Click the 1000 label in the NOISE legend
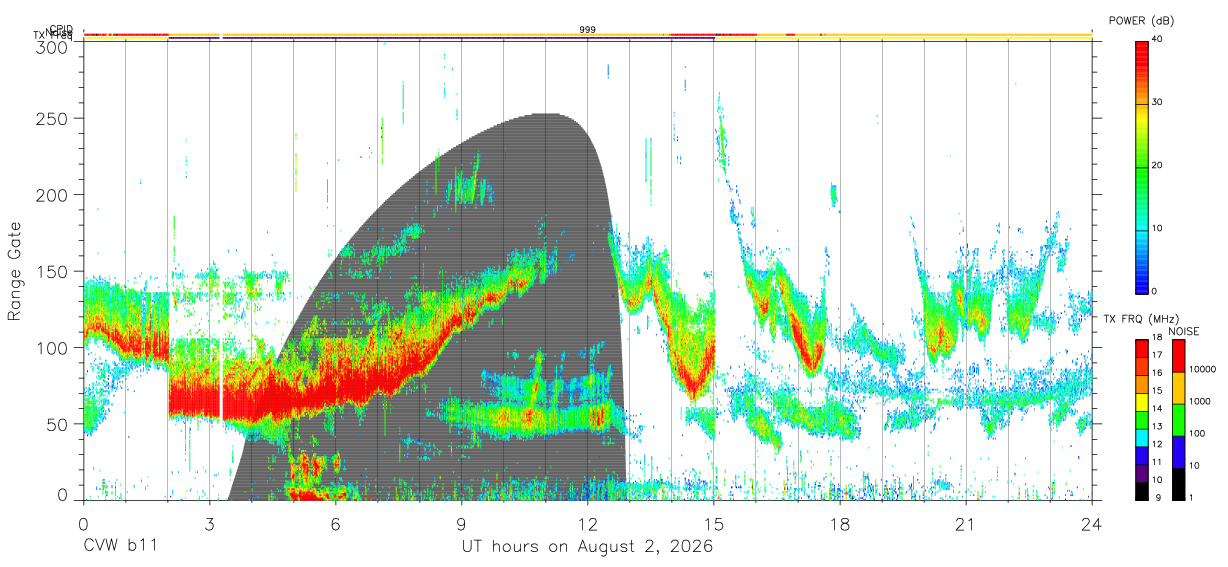The height and width of the screenshot is (567, 1228). [1201, 401]
